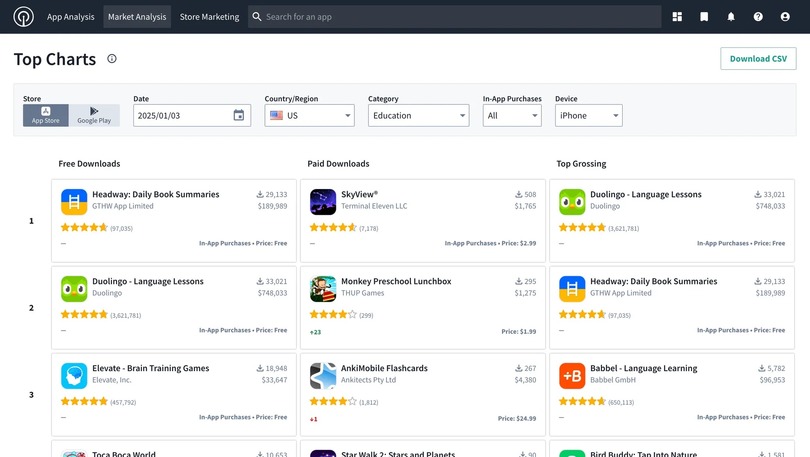Open SkyView app title link
This screenshot has width=810, height=457.
[359, 194]
